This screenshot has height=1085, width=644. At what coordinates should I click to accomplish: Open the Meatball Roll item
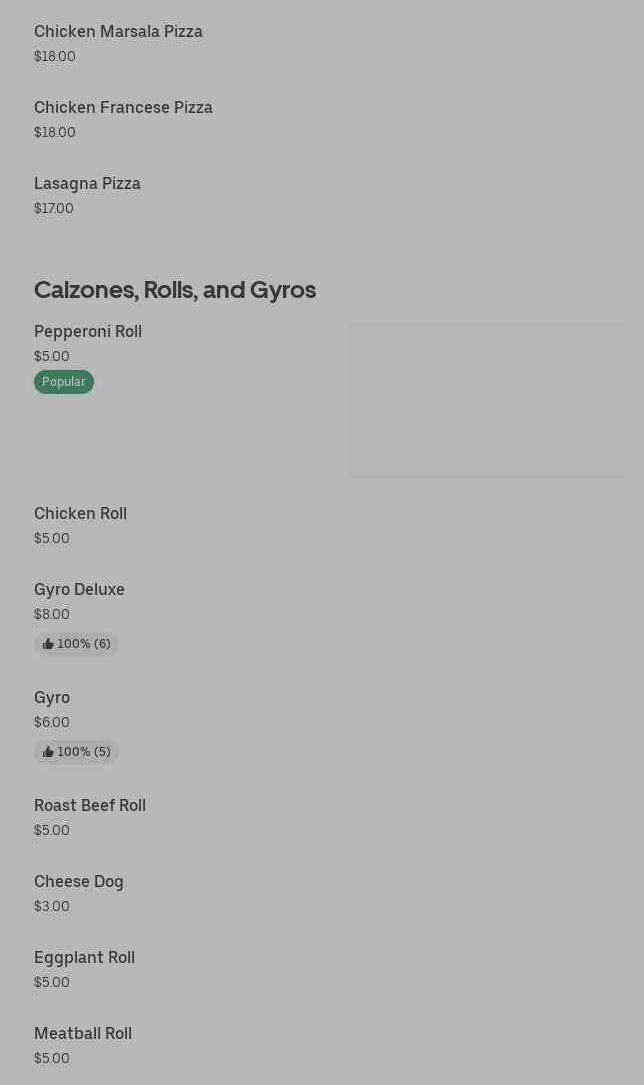[x=83, y=1034]
